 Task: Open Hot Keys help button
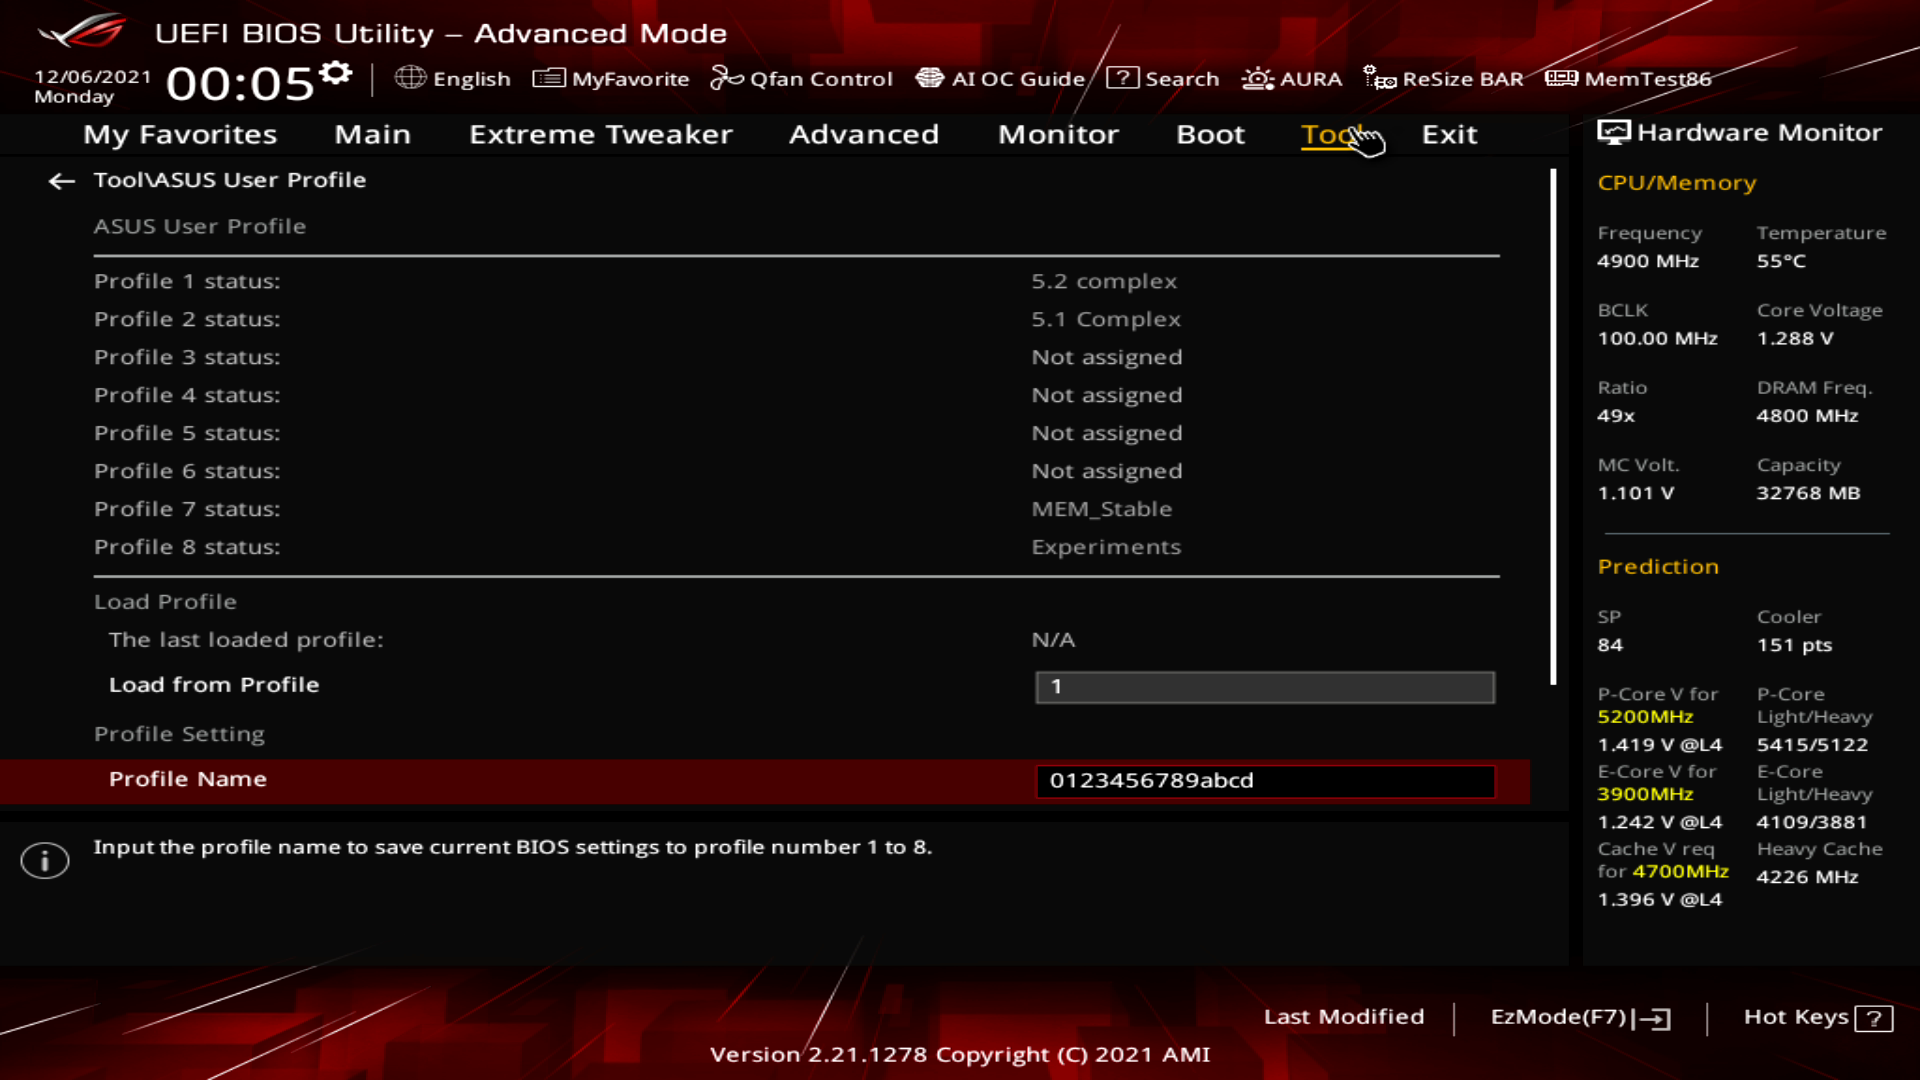[1817, 1017]
